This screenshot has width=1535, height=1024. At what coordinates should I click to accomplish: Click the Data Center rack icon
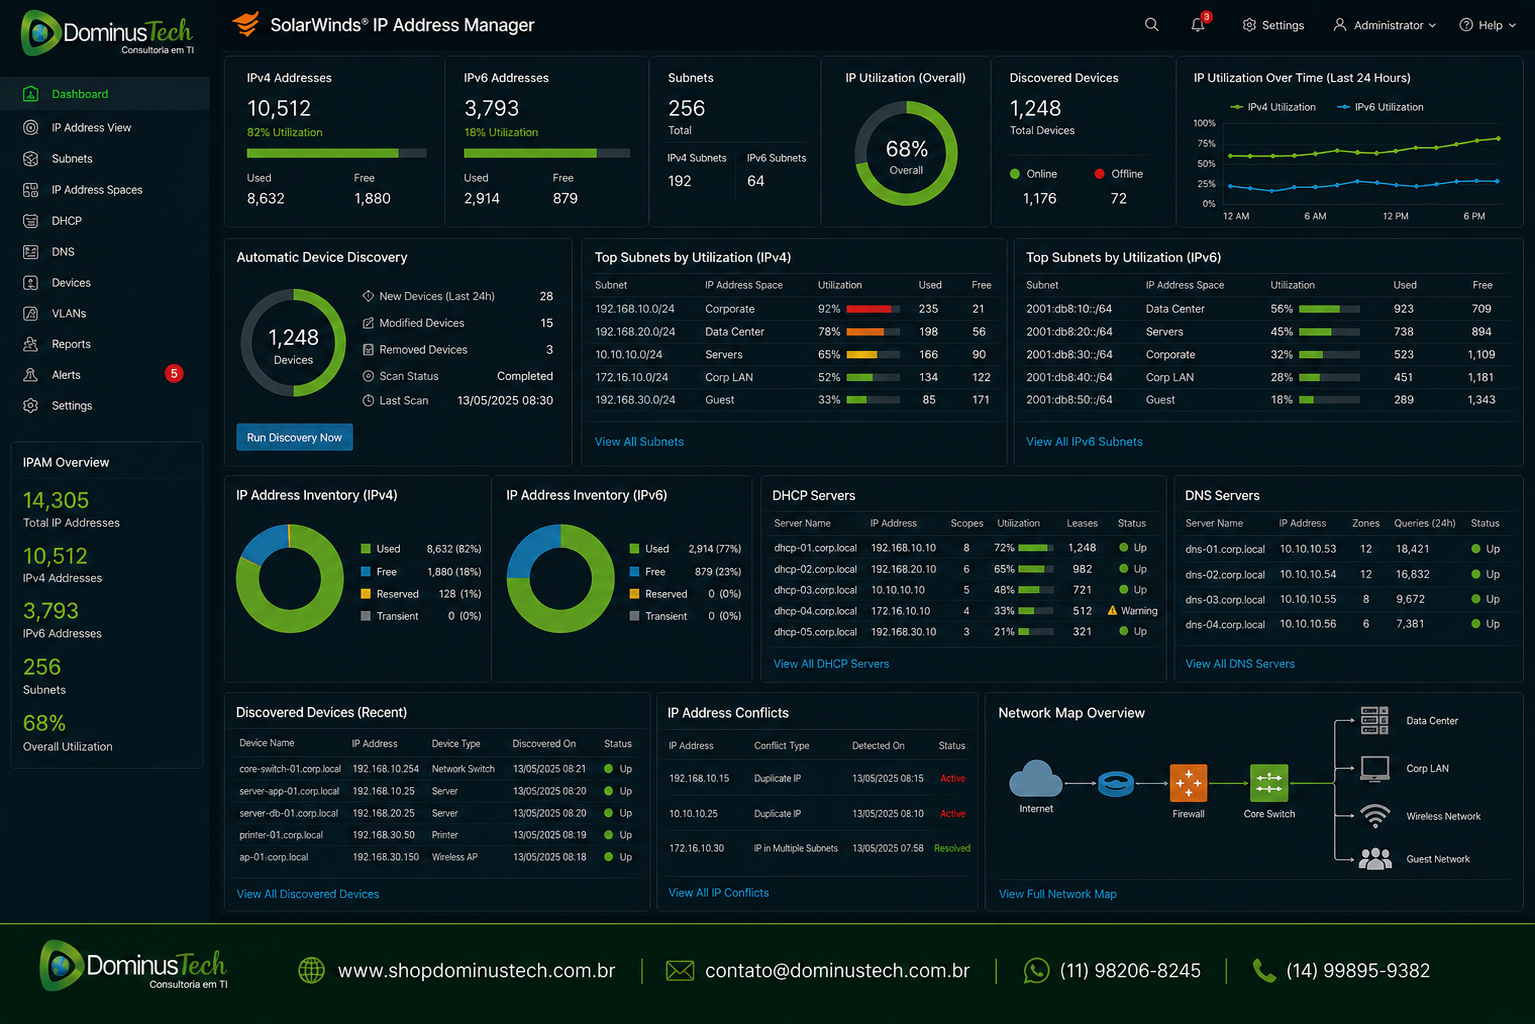click(1375, 720)
